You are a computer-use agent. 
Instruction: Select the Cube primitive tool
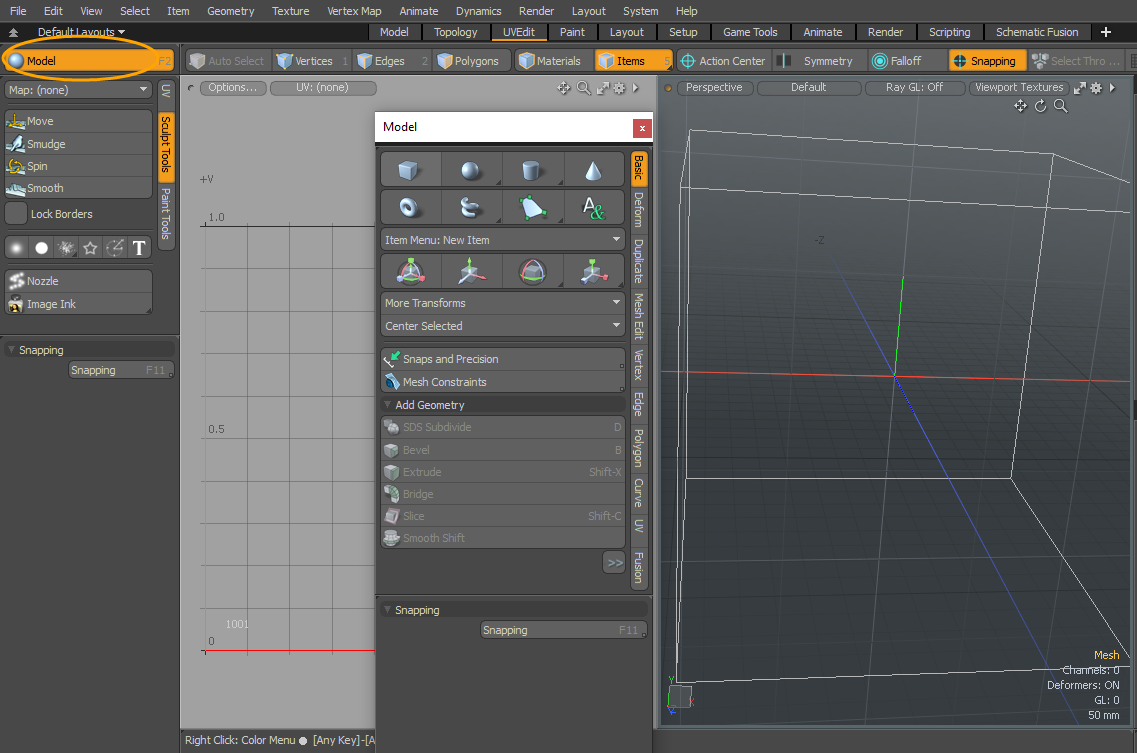point(410,171)
